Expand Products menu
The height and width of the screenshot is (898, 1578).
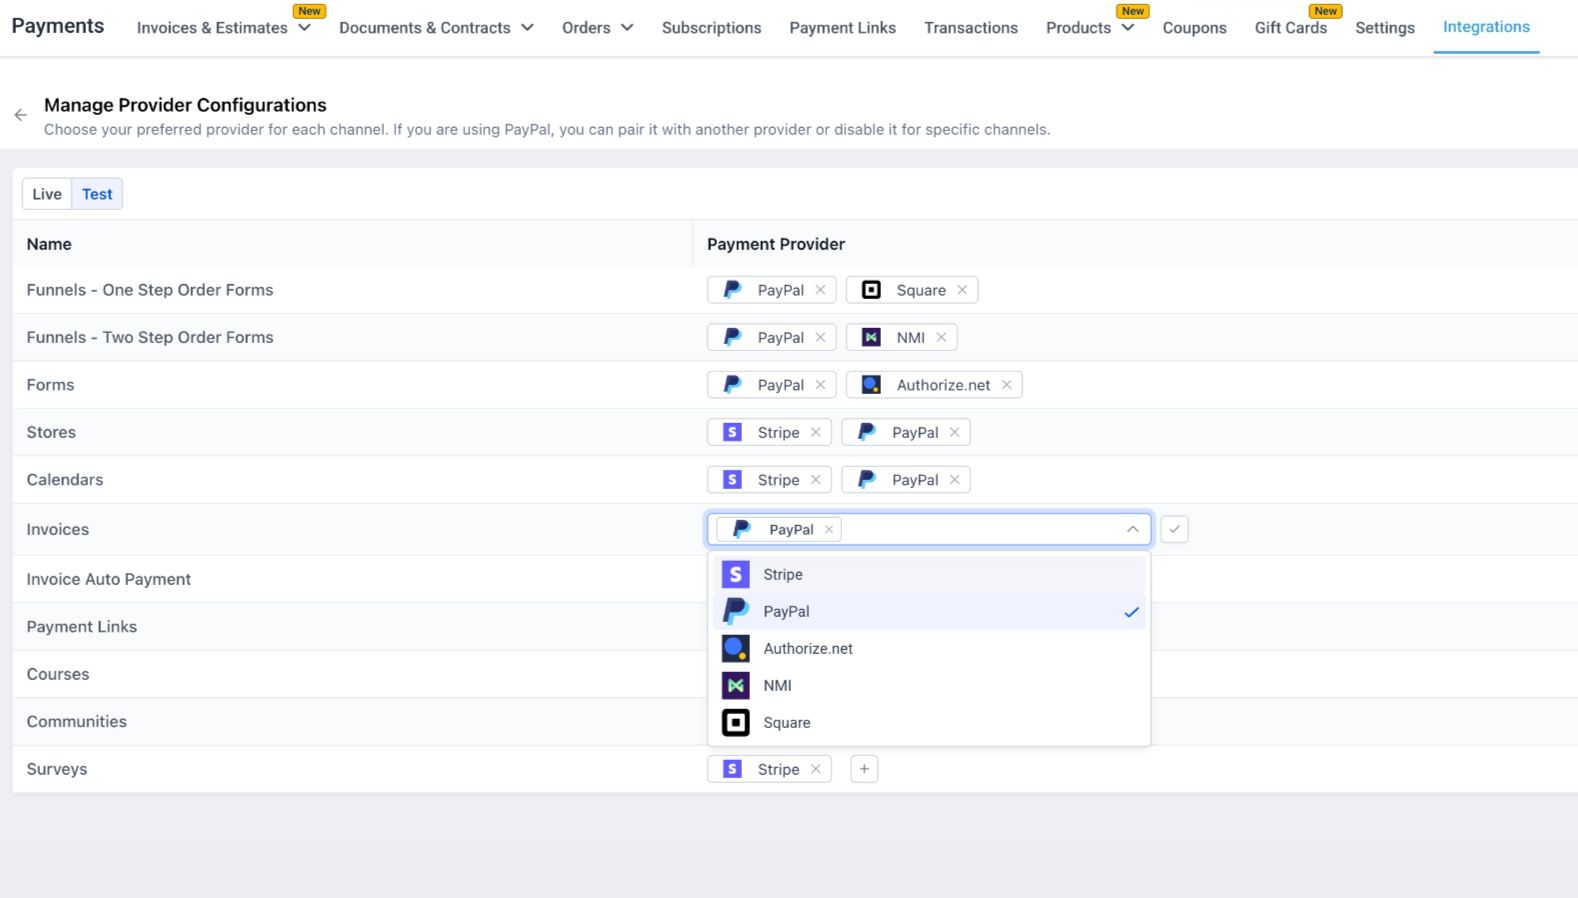pos(1090,28)
